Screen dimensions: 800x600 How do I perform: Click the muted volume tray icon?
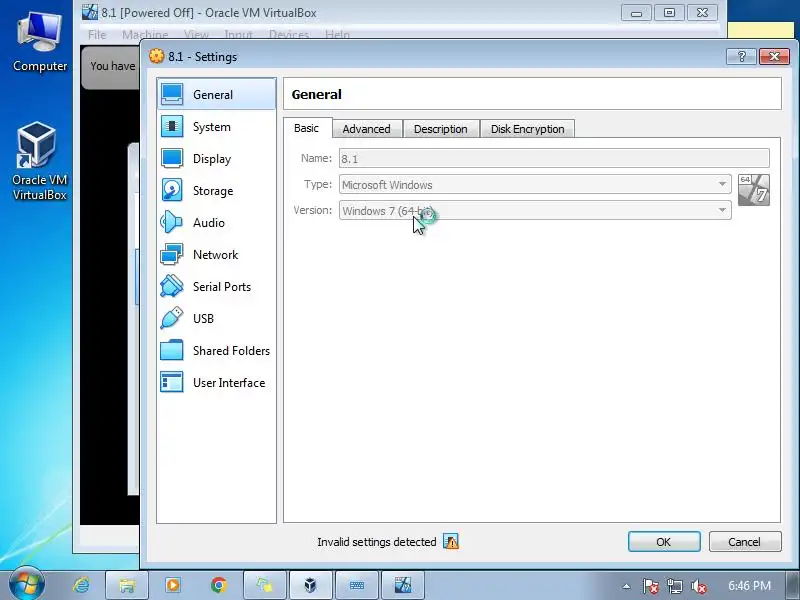click(698, 586)
